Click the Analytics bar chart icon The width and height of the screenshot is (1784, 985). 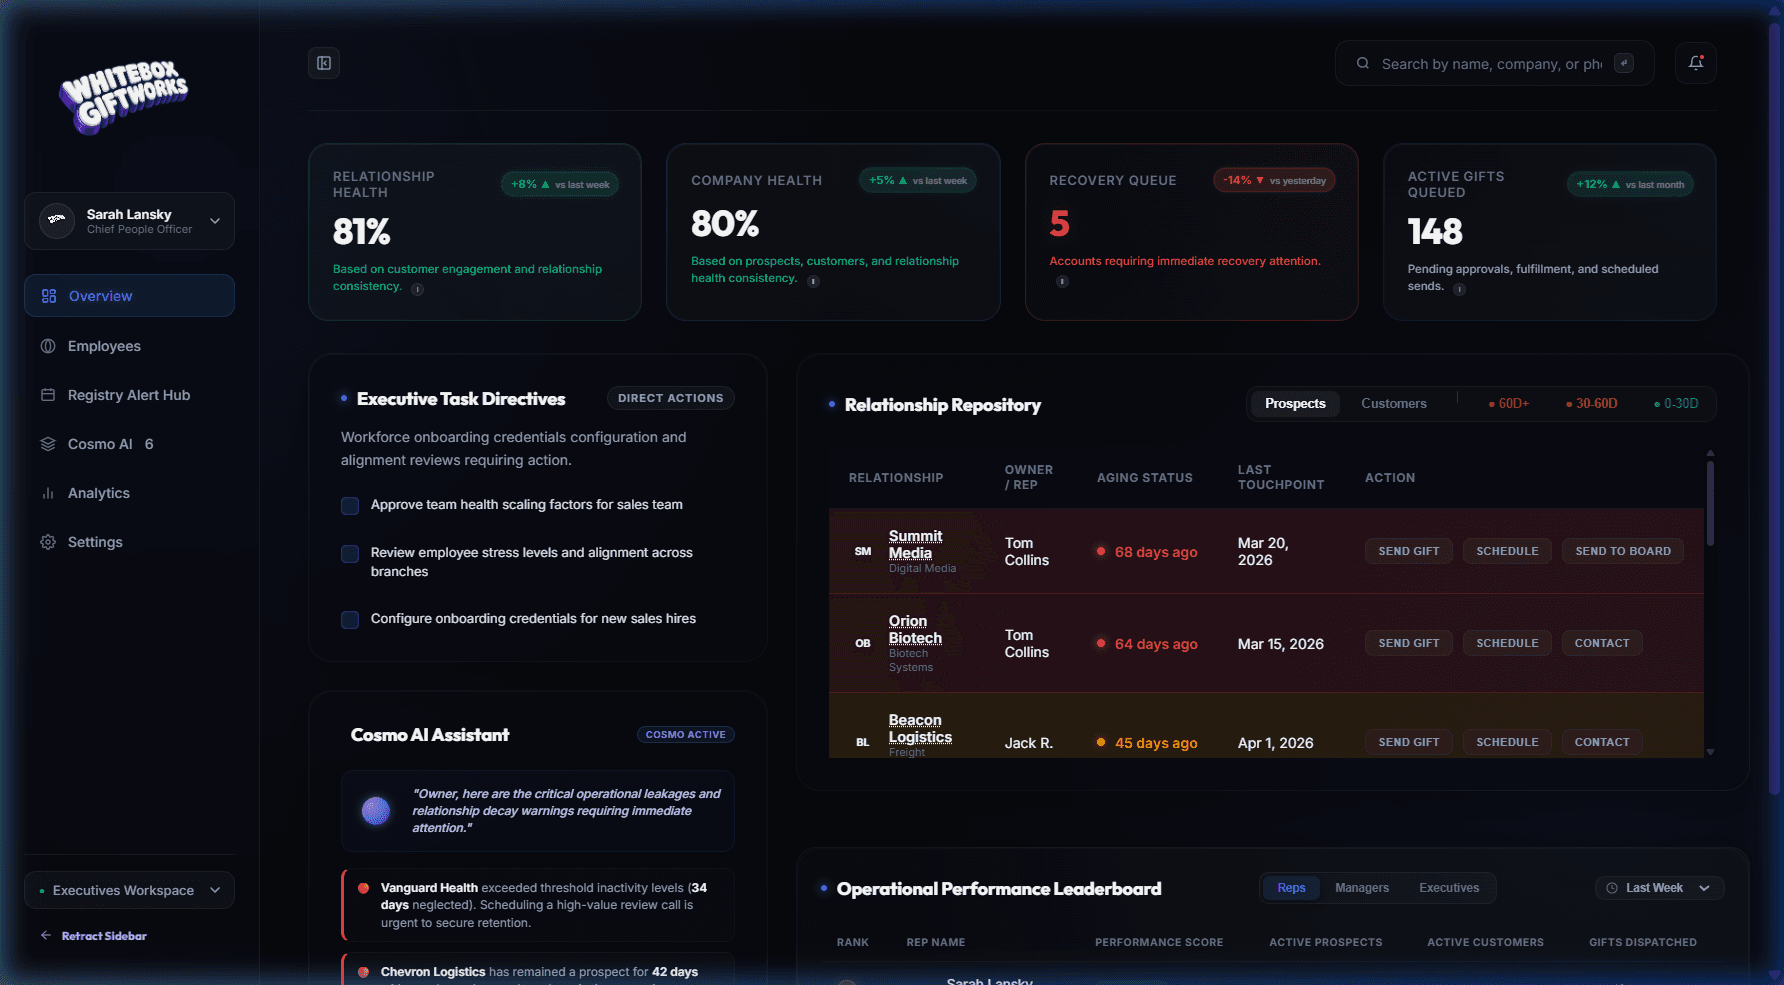[48, 493]
